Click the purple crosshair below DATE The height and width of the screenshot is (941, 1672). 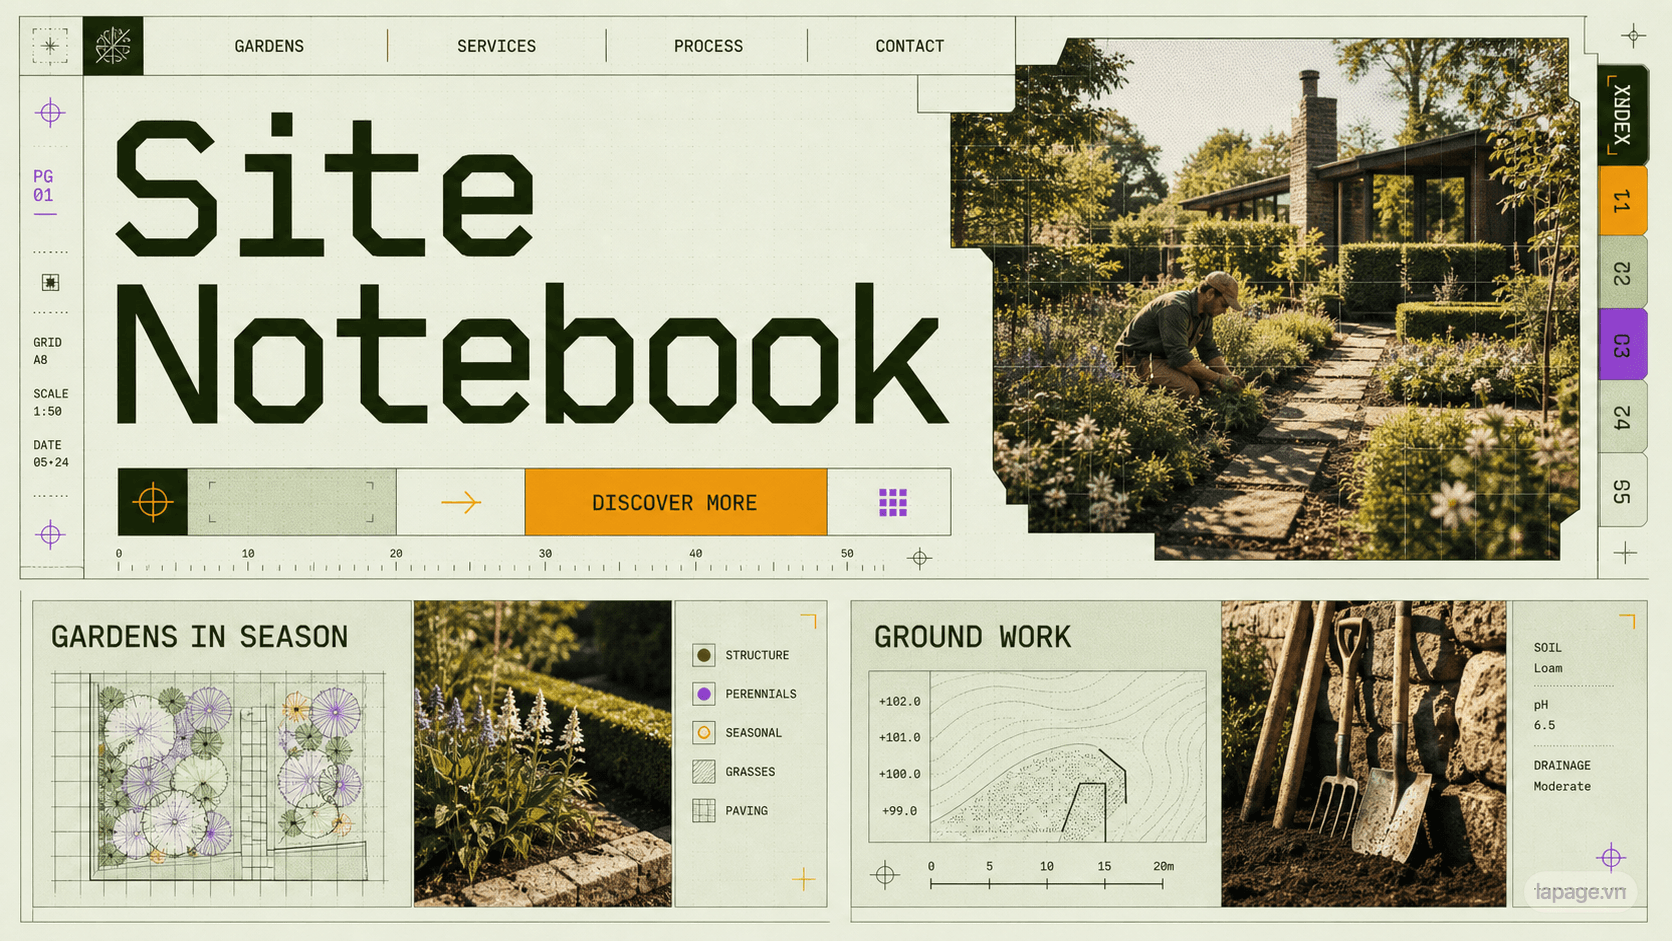tap(50, 534)
